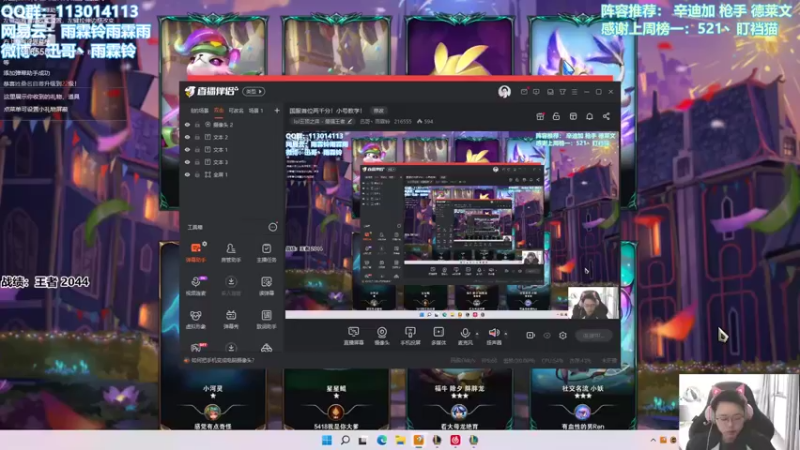Select the 文本 3 source row
This screenshot has height=450, width=800.
232,162
